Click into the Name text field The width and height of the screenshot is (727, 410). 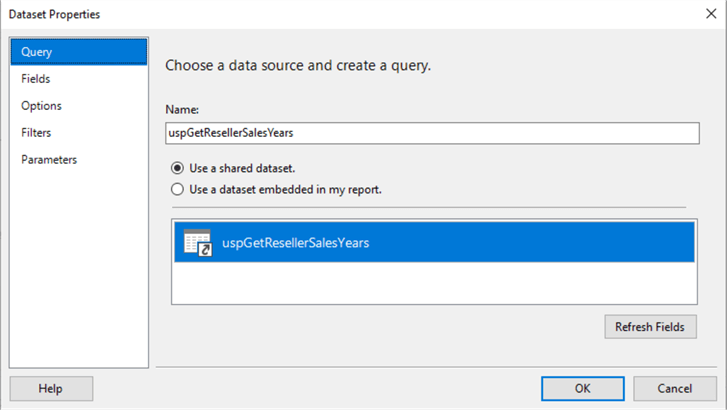432,133
